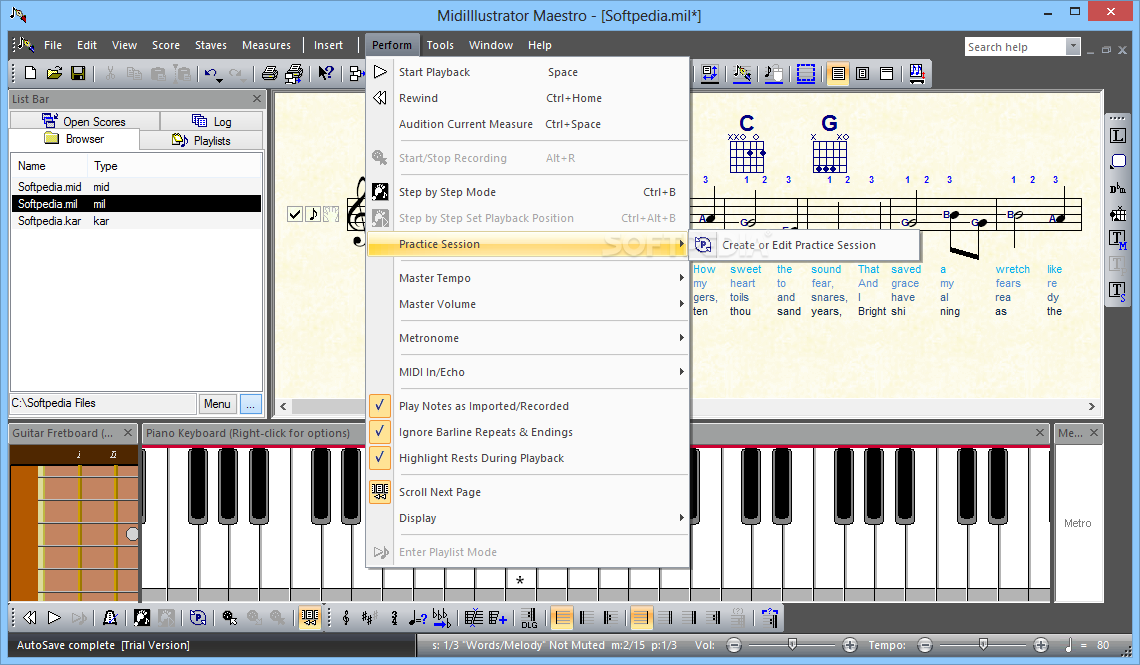The image size is (1140, 665).
Task: Click the Play triangle in bottom toolbar
Action: click(x=54, y=618)
